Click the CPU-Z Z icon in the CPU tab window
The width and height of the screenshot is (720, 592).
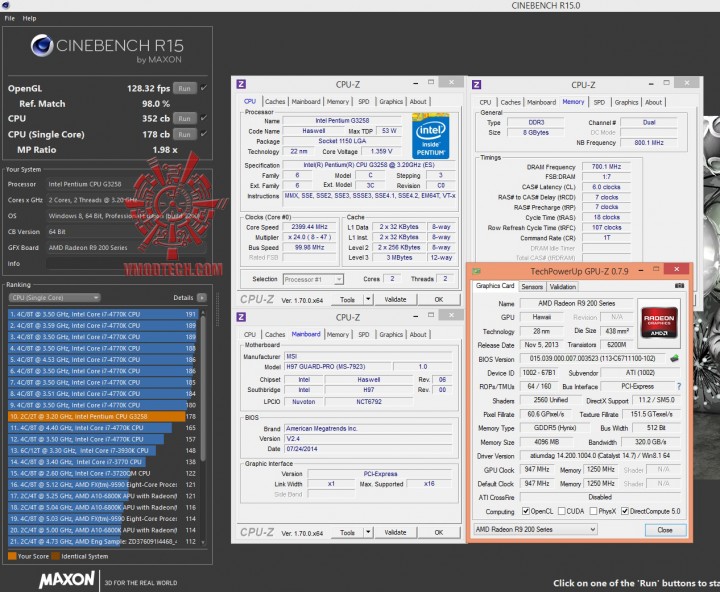pyautogui.click(x=241, y=84)
